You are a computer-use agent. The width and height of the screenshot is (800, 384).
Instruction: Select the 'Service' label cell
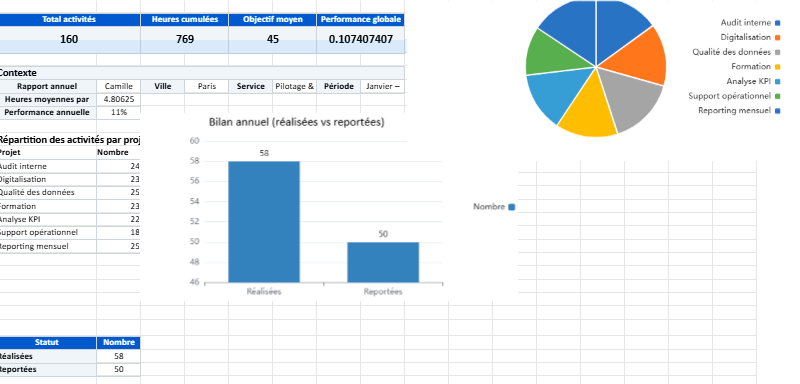click(x=251, y=86)
